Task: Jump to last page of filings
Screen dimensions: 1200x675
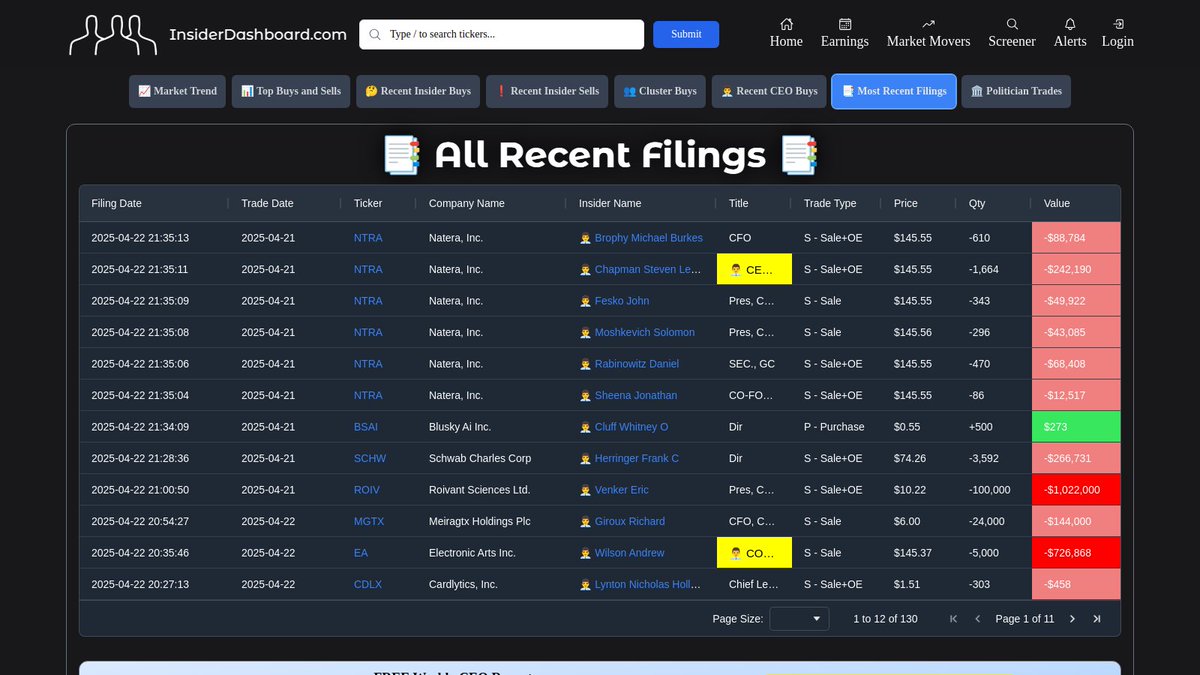Action: click(1096, 619)
